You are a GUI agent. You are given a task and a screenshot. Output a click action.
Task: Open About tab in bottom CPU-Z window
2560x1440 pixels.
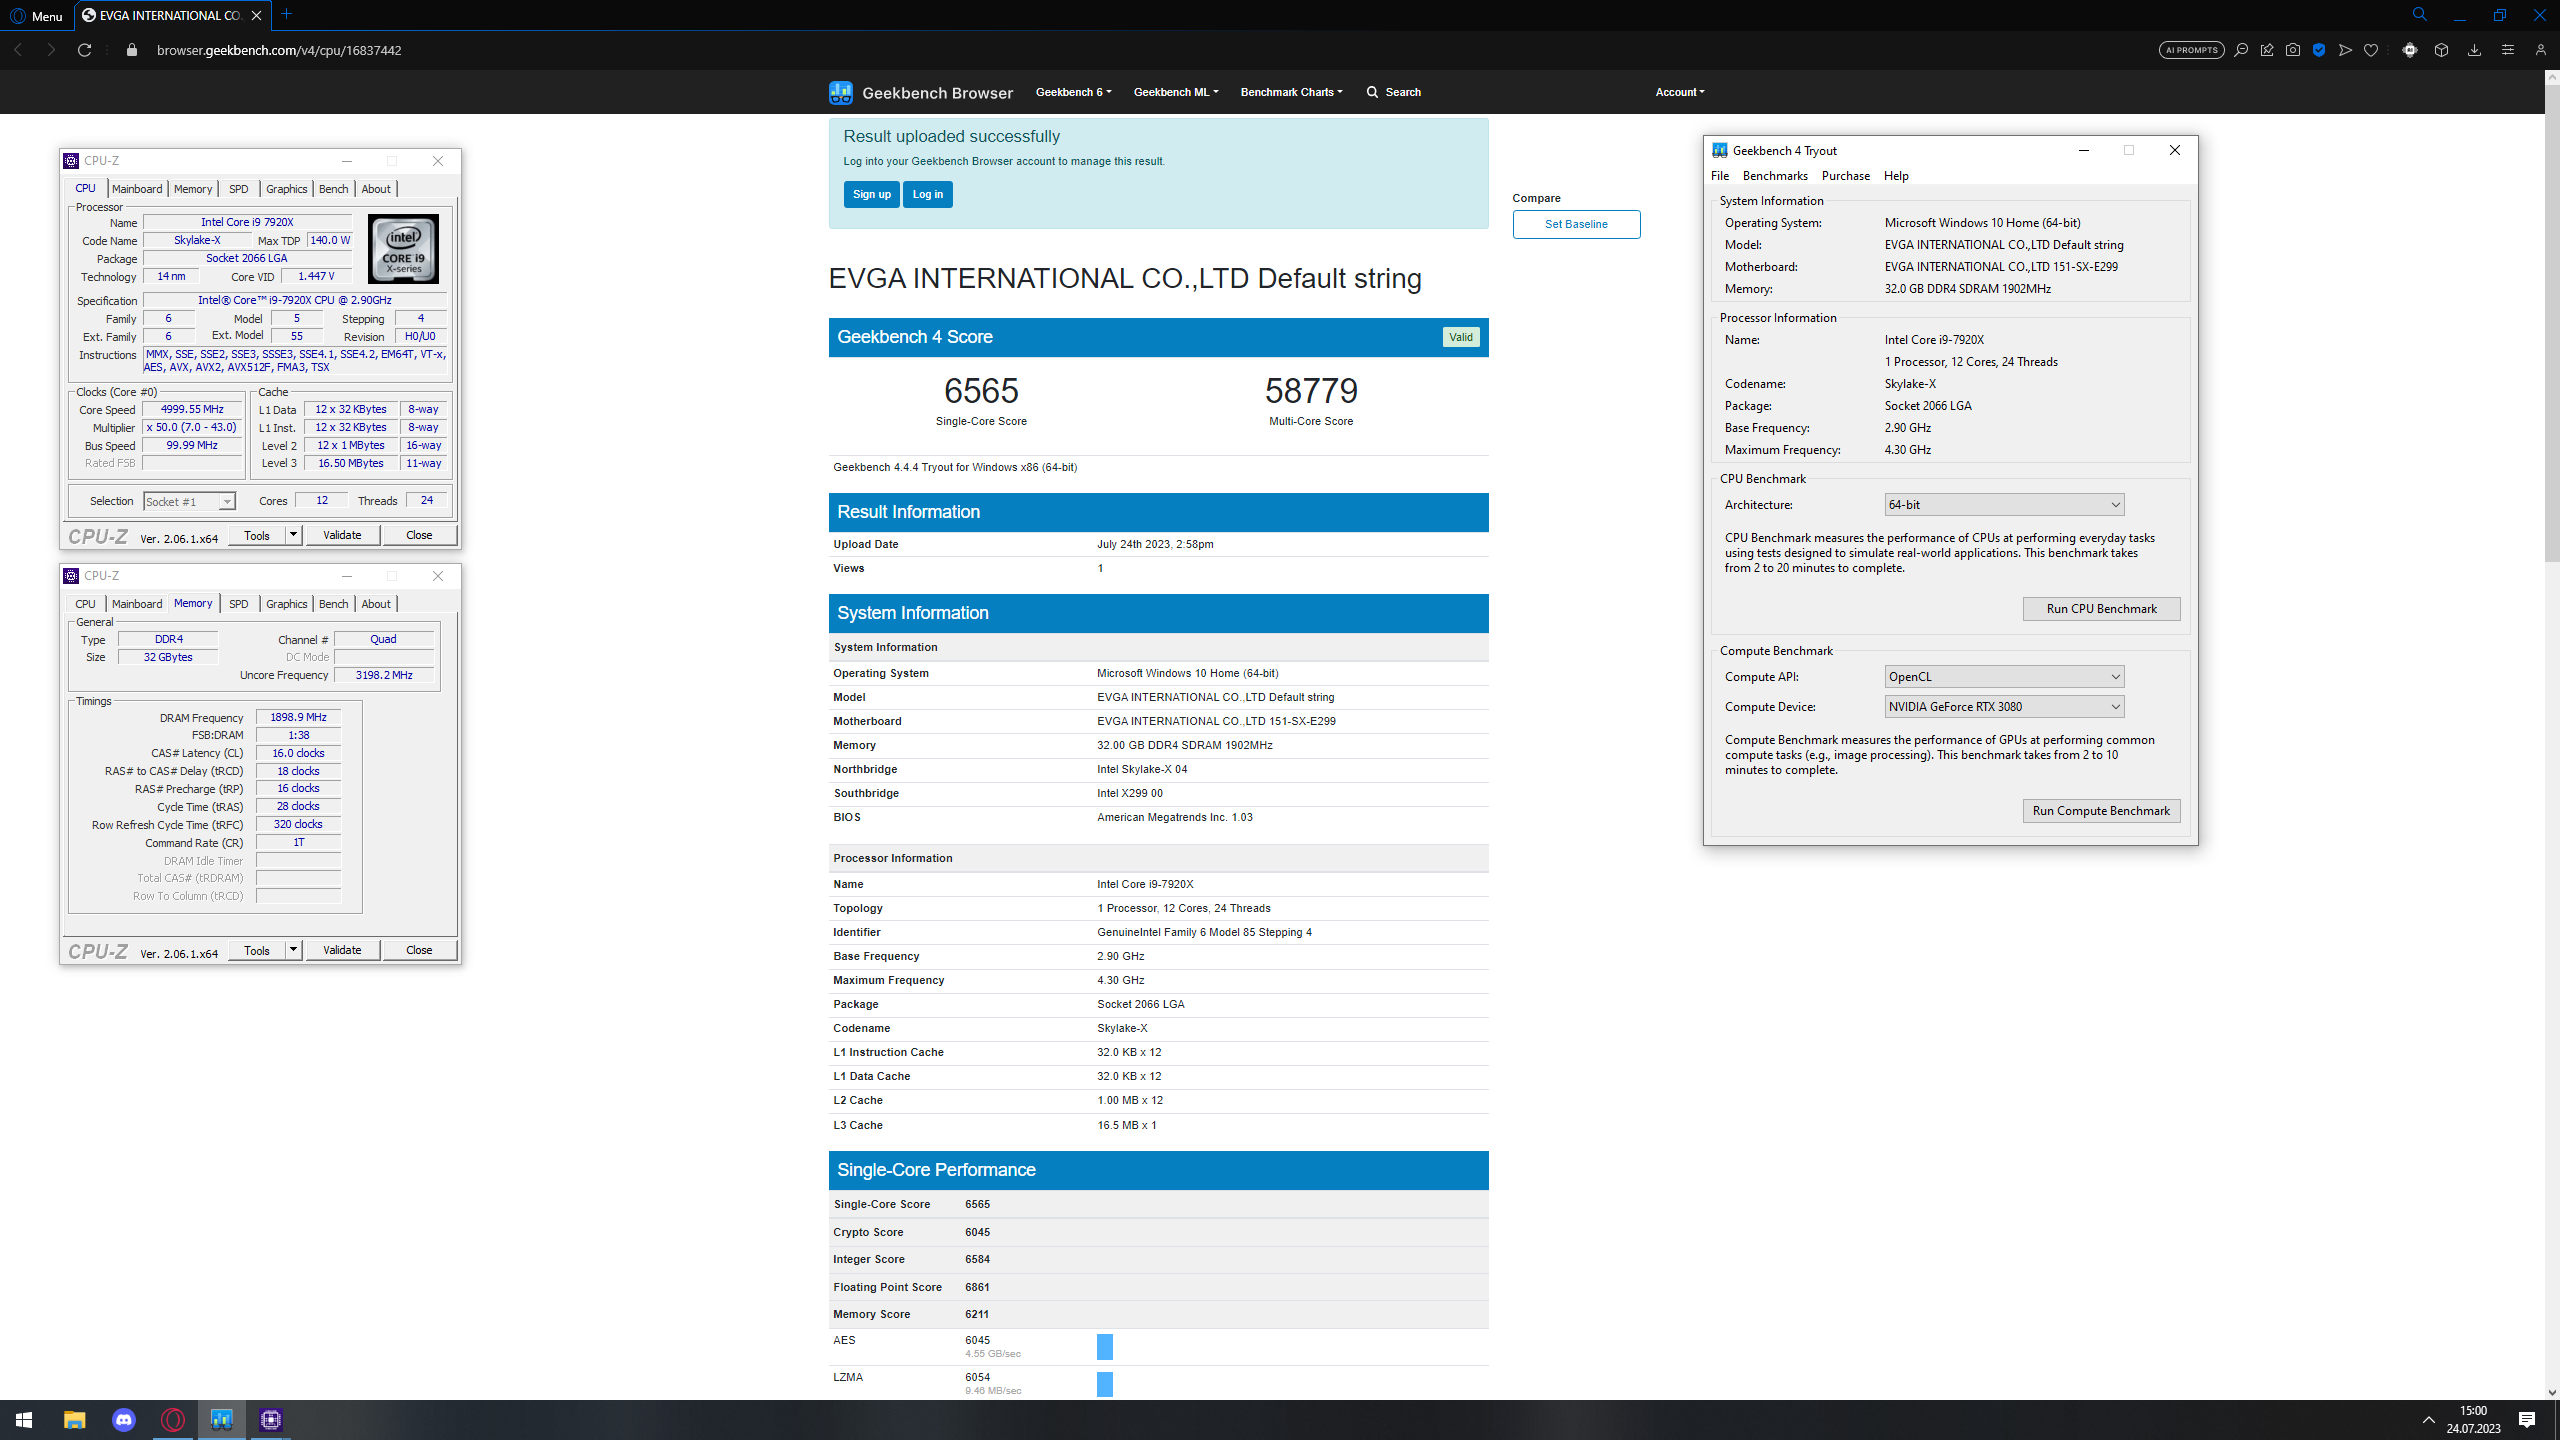click(376, 604)
